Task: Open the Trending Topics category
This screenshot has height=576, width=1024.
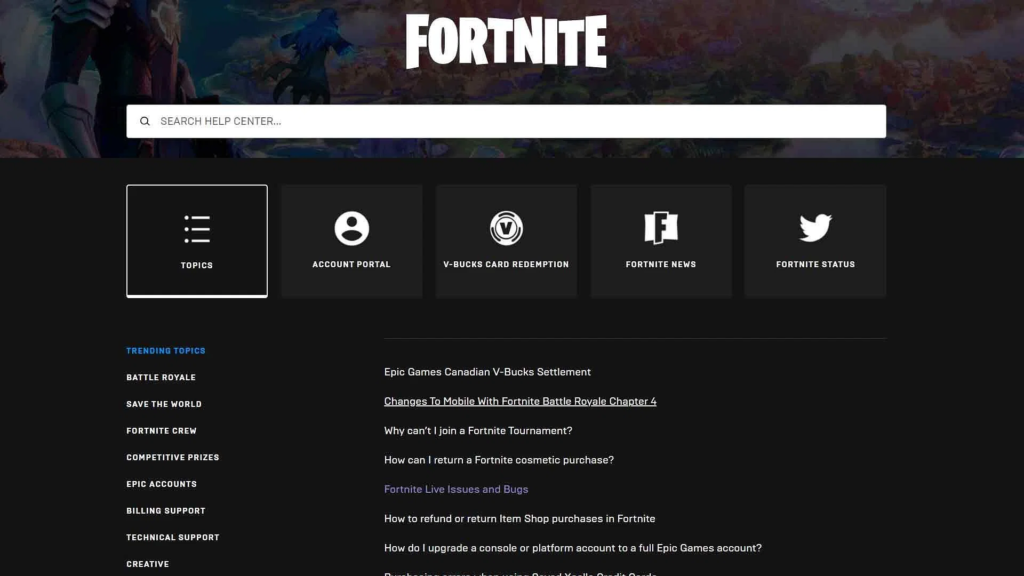Action: (x=166, y=351)
